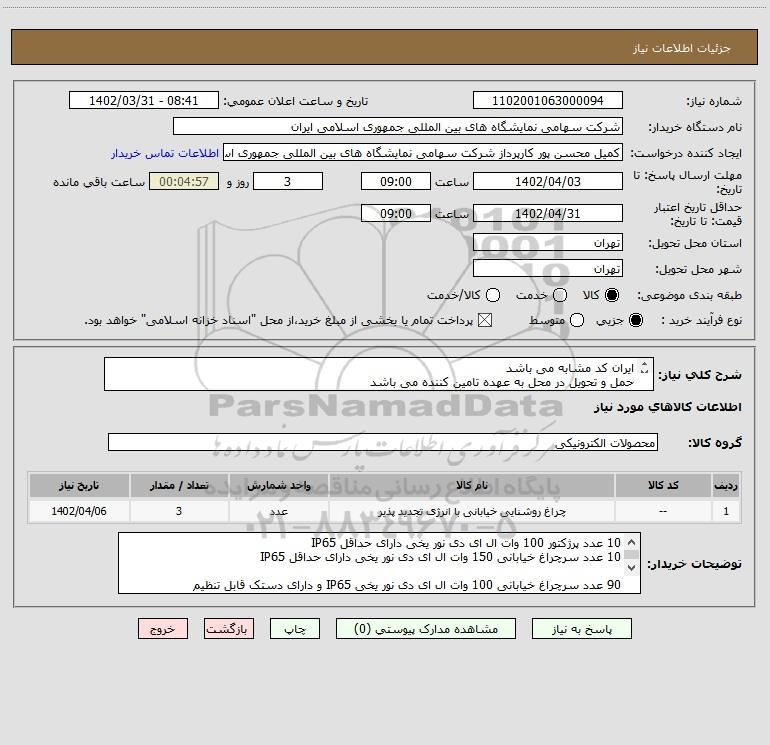Select the جزیی purchase type radio
This screenshot has width=770, height=745.
pos(636,320)
